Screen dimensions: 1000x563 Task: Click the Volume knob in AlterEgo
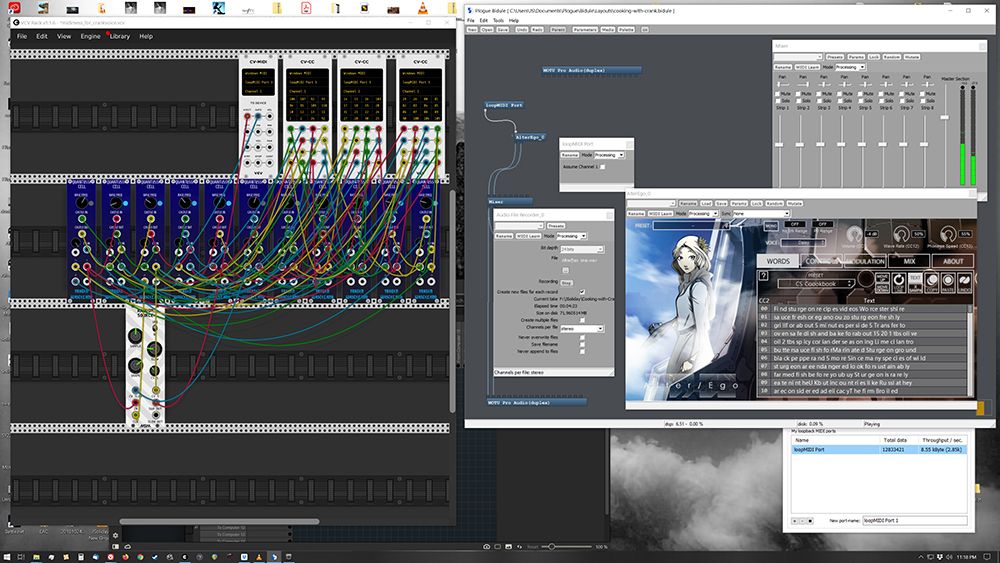tap(855, 235)
